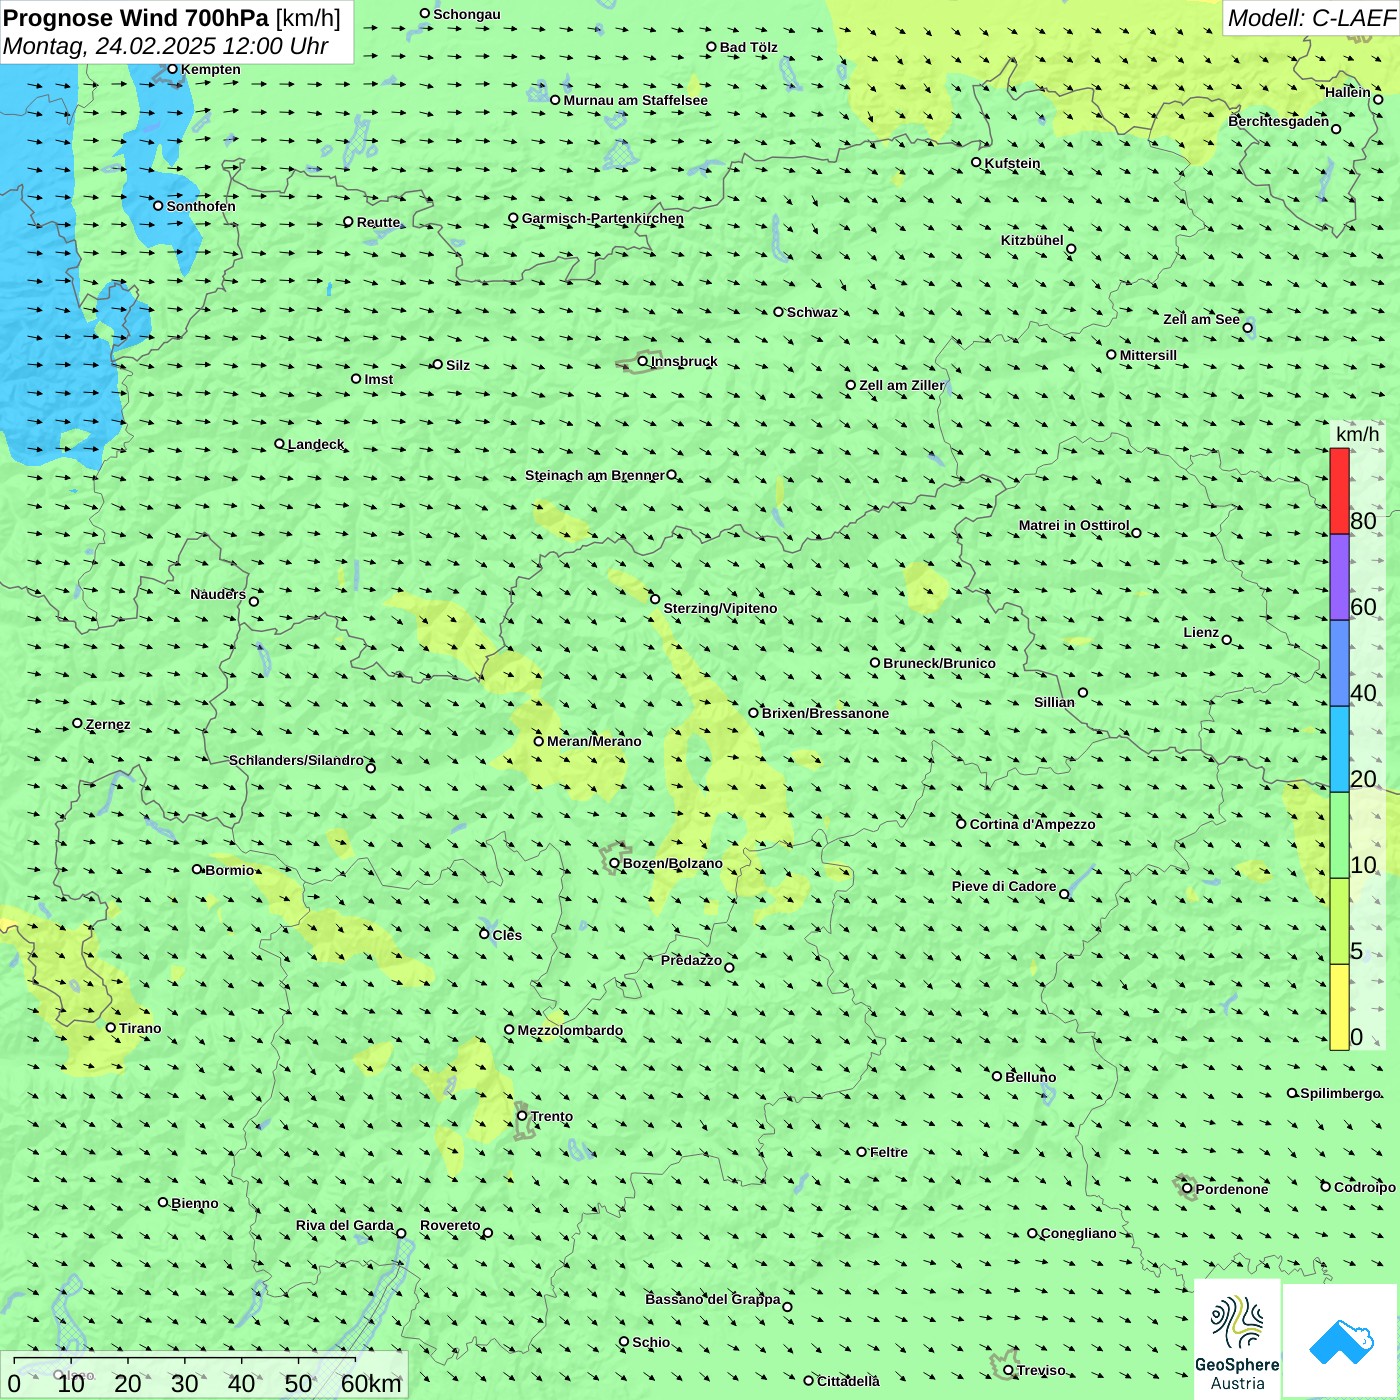1400x1400 pixels.
Task: Click the 'Garmisch-Partenkirchen' label
Action: pos(603,218)
